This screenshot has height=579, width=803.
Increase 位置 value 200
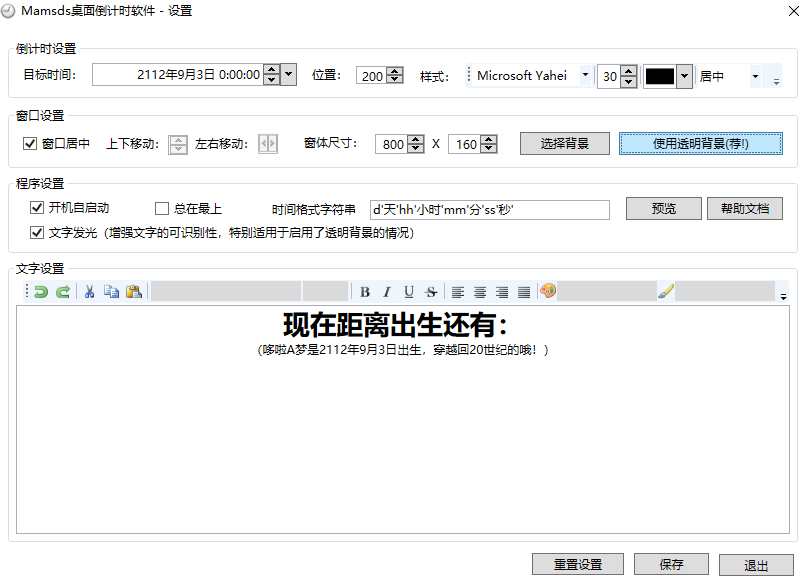point(395,71)
